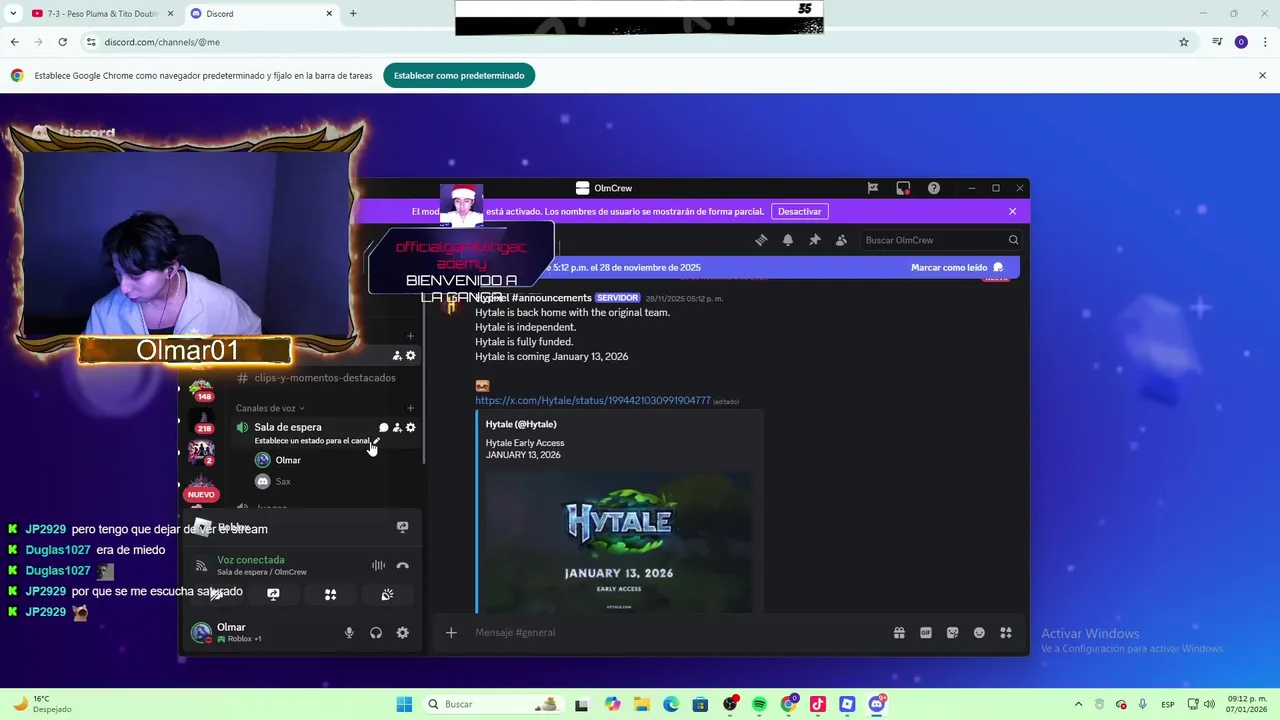
Task: Open Discord help question mark
Action: click(934, 188)
